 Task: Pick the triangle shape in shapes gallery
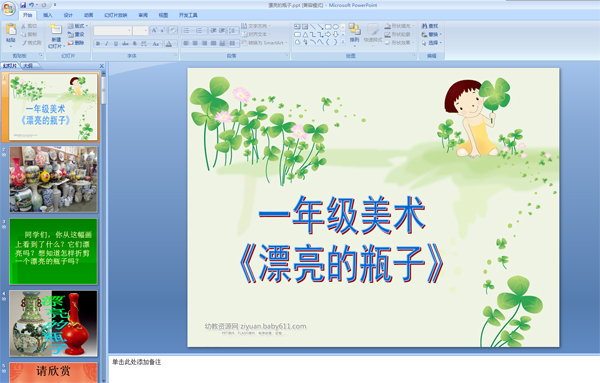305,34
